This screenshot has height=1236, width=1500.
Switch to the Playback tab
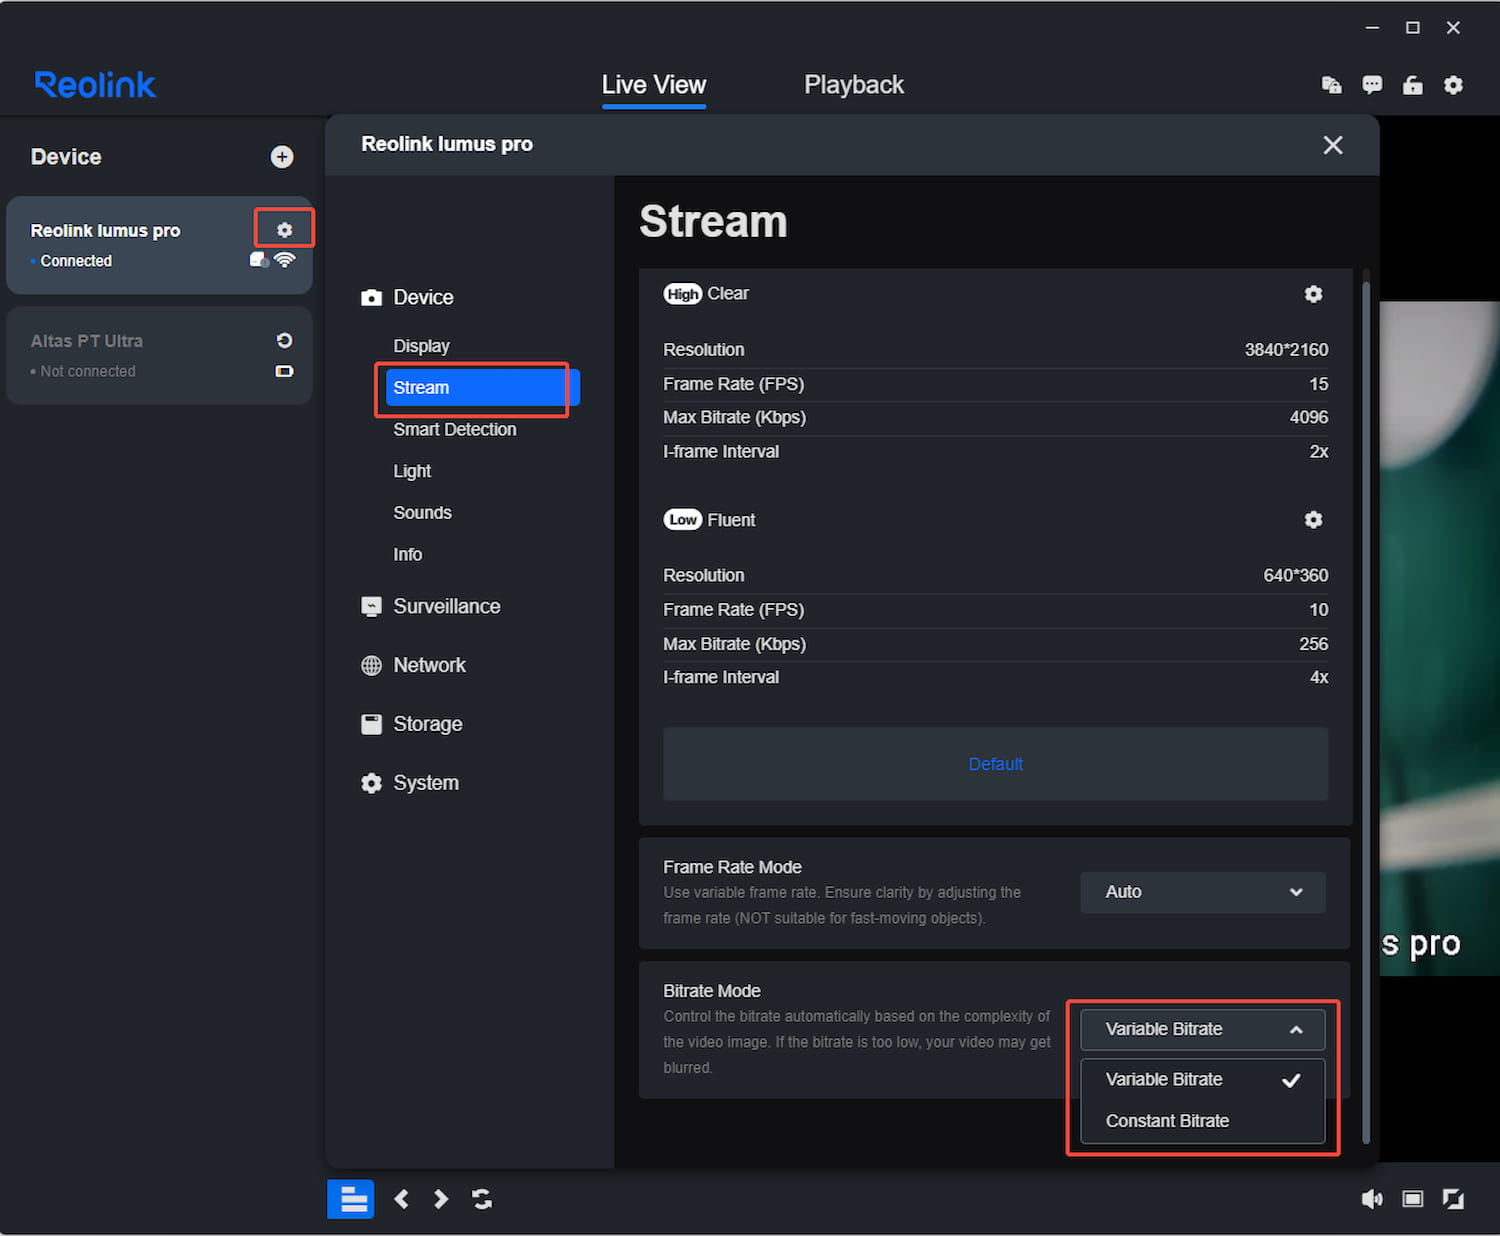click(854, 86)
